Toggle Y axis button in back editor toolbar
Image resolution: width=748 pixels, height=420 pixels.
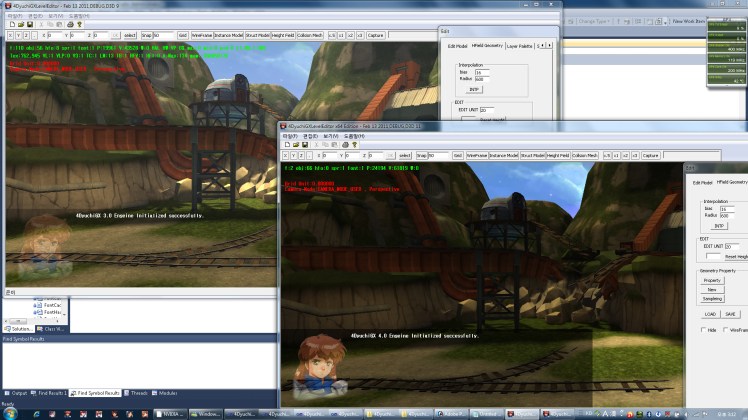point(19,35)
